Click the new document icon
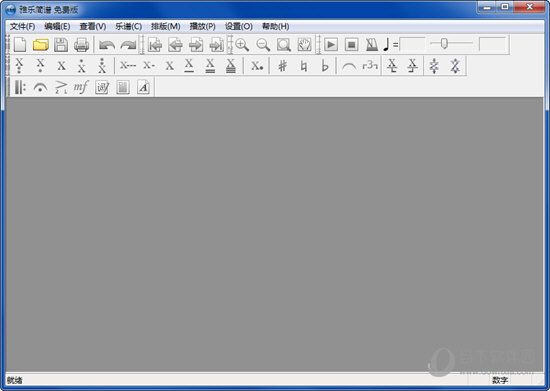The width and height of the screenshot is (550, 391). 20,45
